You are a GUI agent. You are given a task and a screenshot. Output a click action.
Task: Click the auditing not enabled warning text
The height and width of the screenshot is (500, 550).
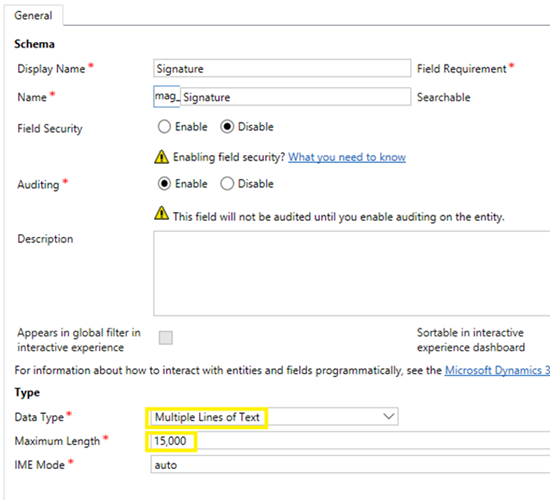[338, 217]
